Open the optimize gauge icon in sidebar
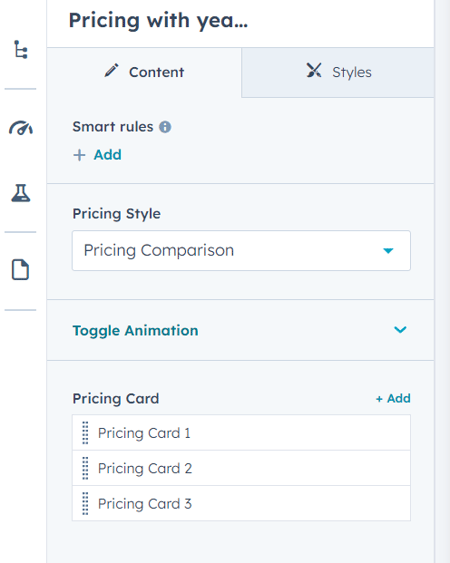The width and height of the screenshot is (450, 563). pyautogui.click(x=21, y=127)
